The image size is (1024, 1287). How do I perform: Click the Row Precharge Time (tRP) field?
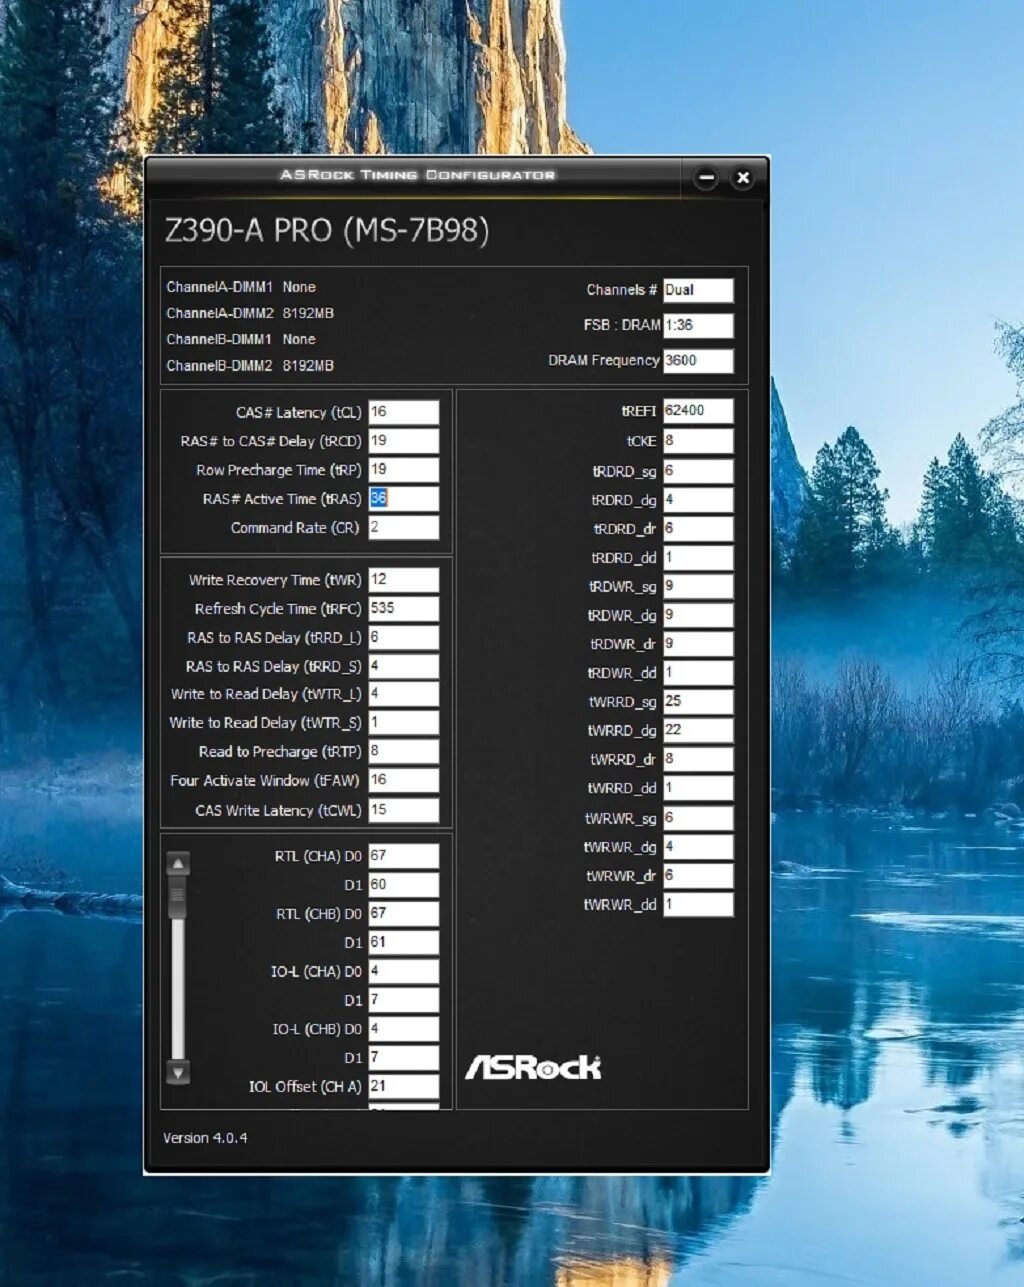coord(404,470)
